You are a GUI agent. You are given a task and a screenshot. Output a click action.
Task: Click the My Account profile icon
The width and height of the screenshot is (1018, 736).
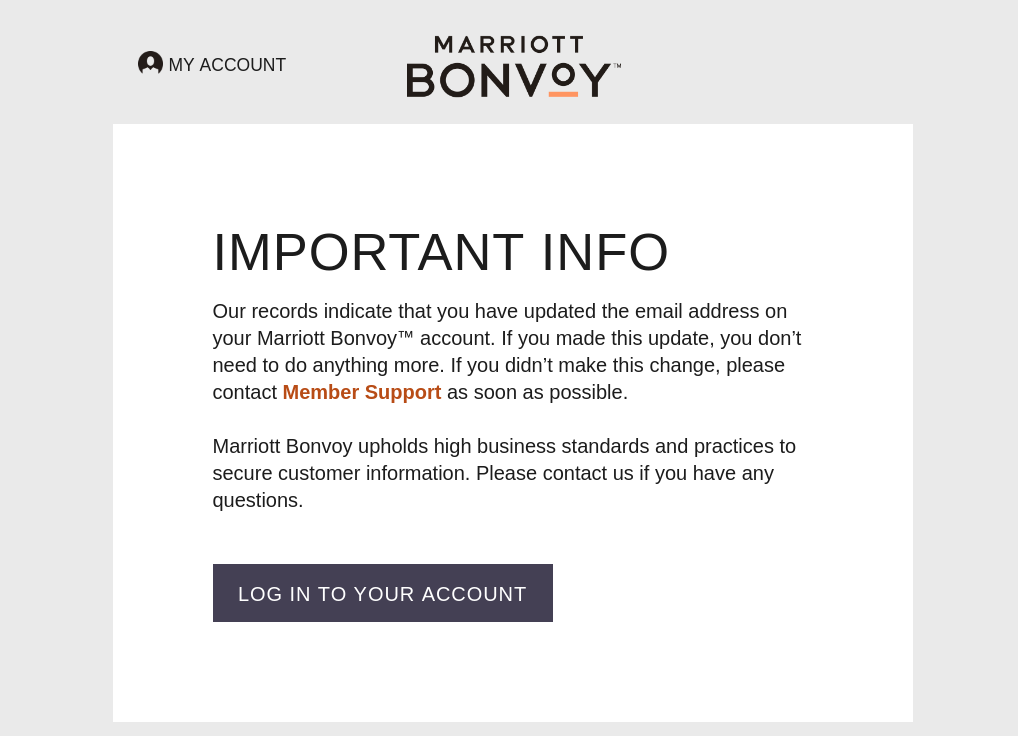(x=150, y=64)
